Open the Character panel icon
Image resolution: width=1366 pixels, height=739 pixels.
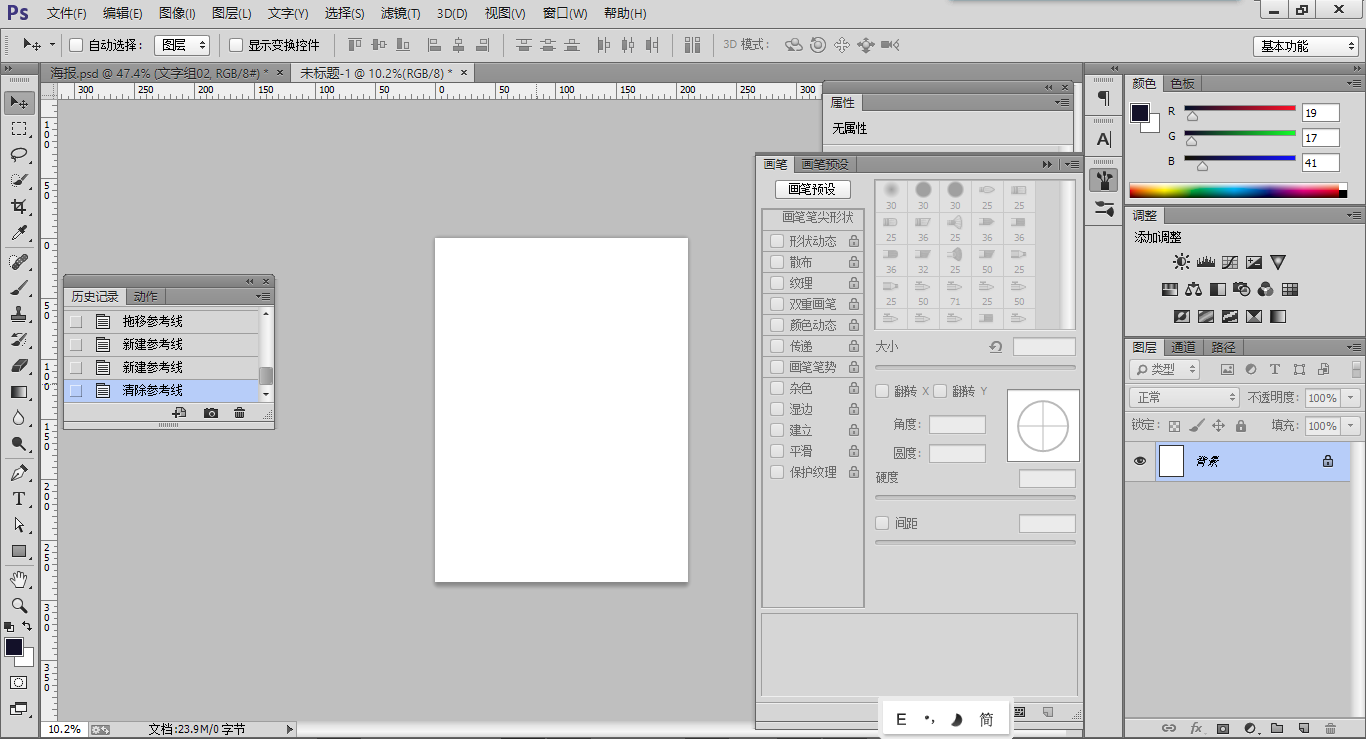[x=1104, y=139]
